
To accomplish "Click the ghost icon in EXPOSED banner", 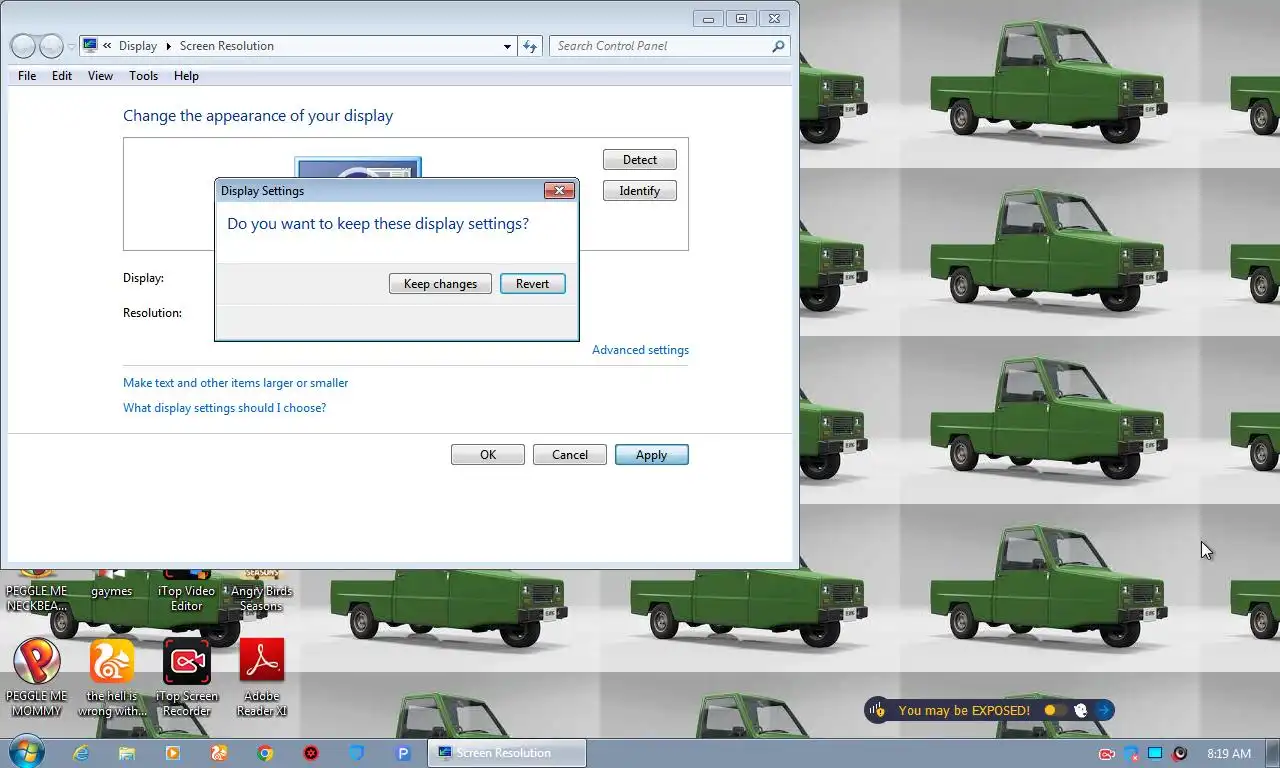I will (x=1080, y=710).
